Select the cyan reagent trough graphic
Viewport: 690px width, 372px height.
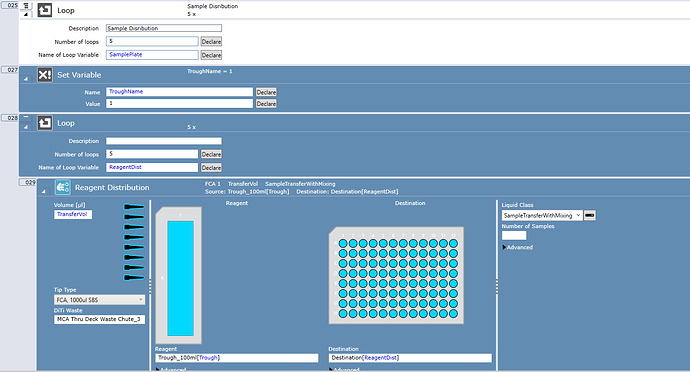point(180,278)
